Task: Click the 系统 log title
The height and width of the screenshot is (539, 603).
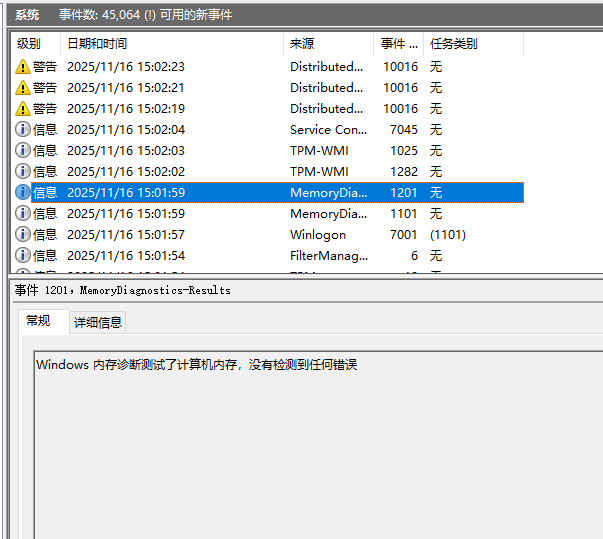Action: click(x=27, y=15)
